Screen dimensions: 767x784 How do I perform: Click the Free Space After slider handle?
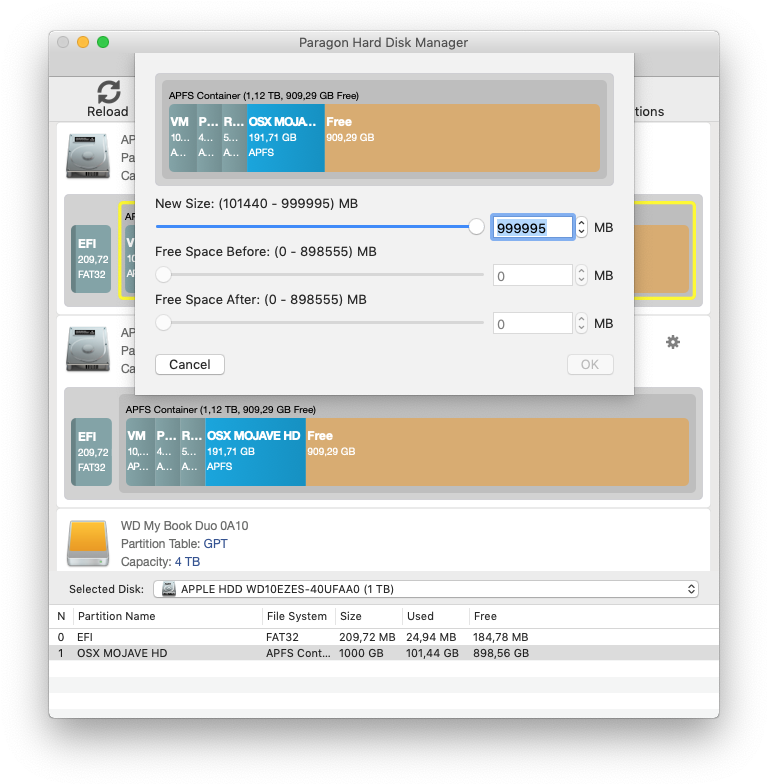163,322
